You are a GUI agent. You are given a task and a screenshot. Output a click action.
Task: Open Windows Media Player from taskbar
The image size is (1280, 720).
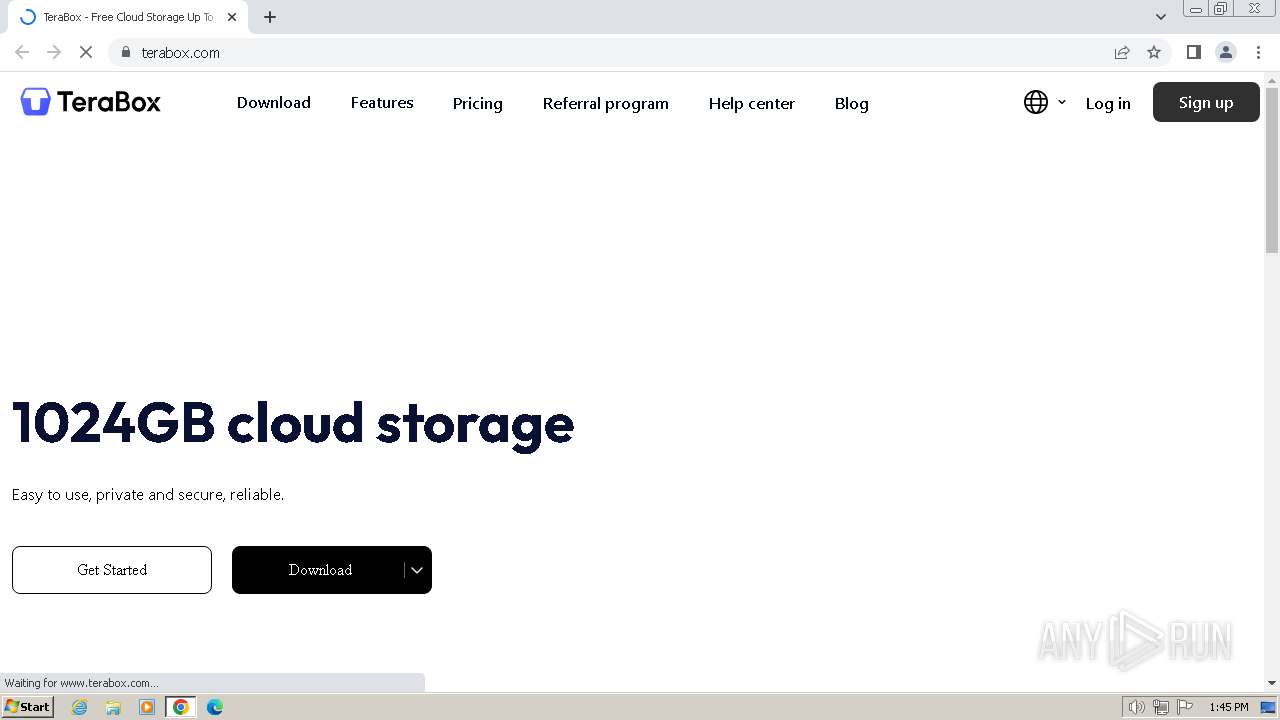[x=147, y=707]
